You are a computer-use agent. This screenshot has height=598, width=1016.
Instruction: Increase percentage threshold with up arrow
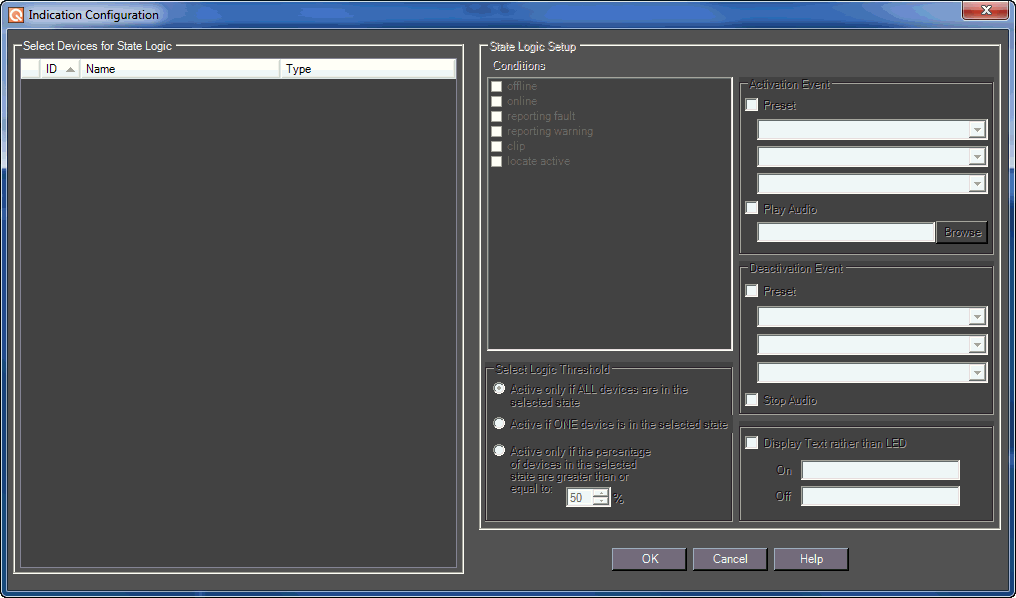600,493
